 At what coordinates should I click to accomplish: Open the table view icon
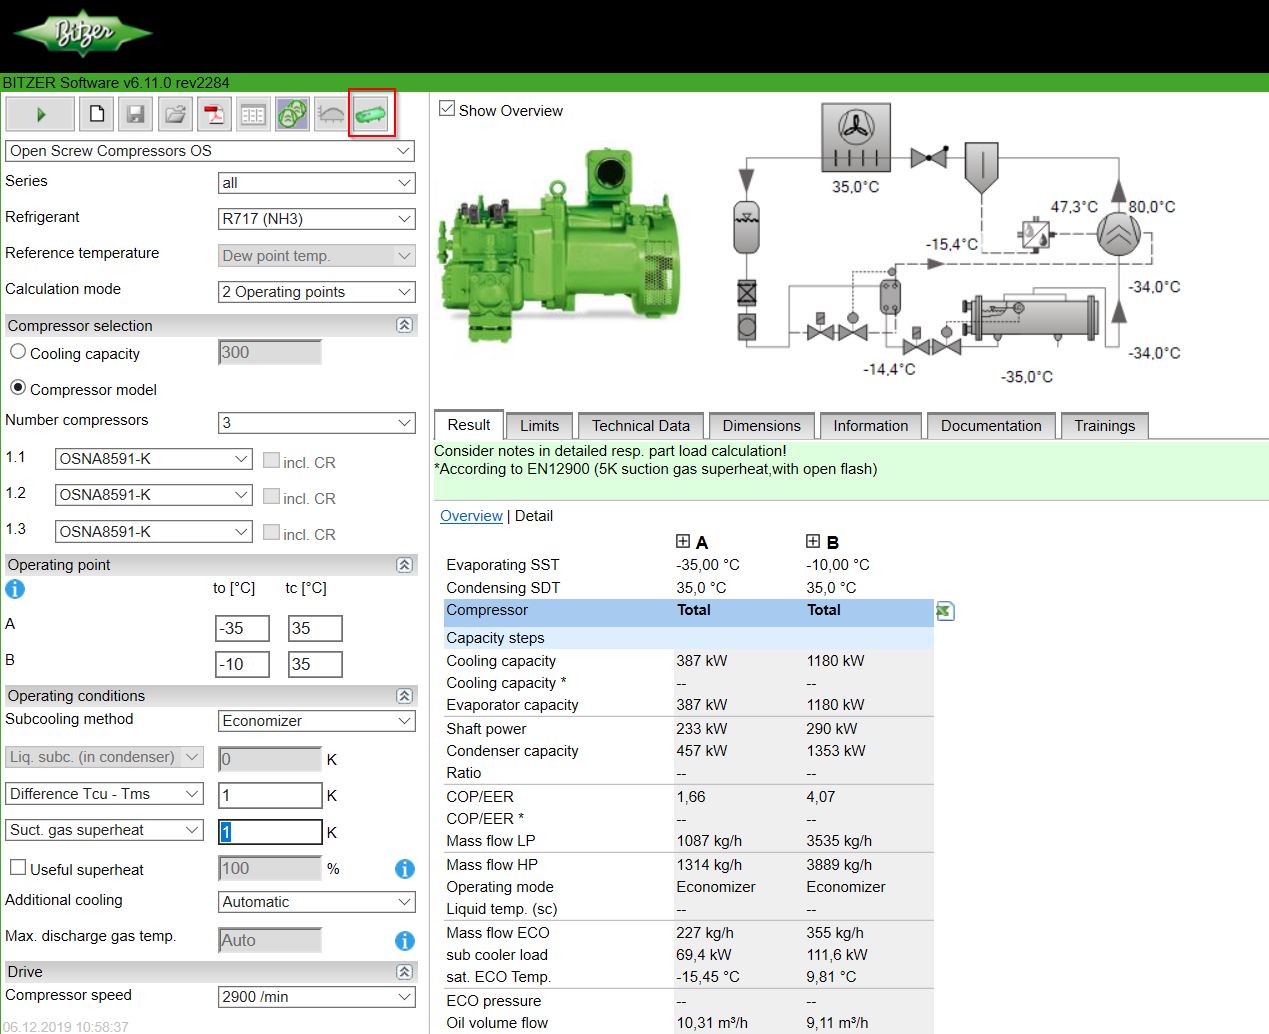[252, 113]
